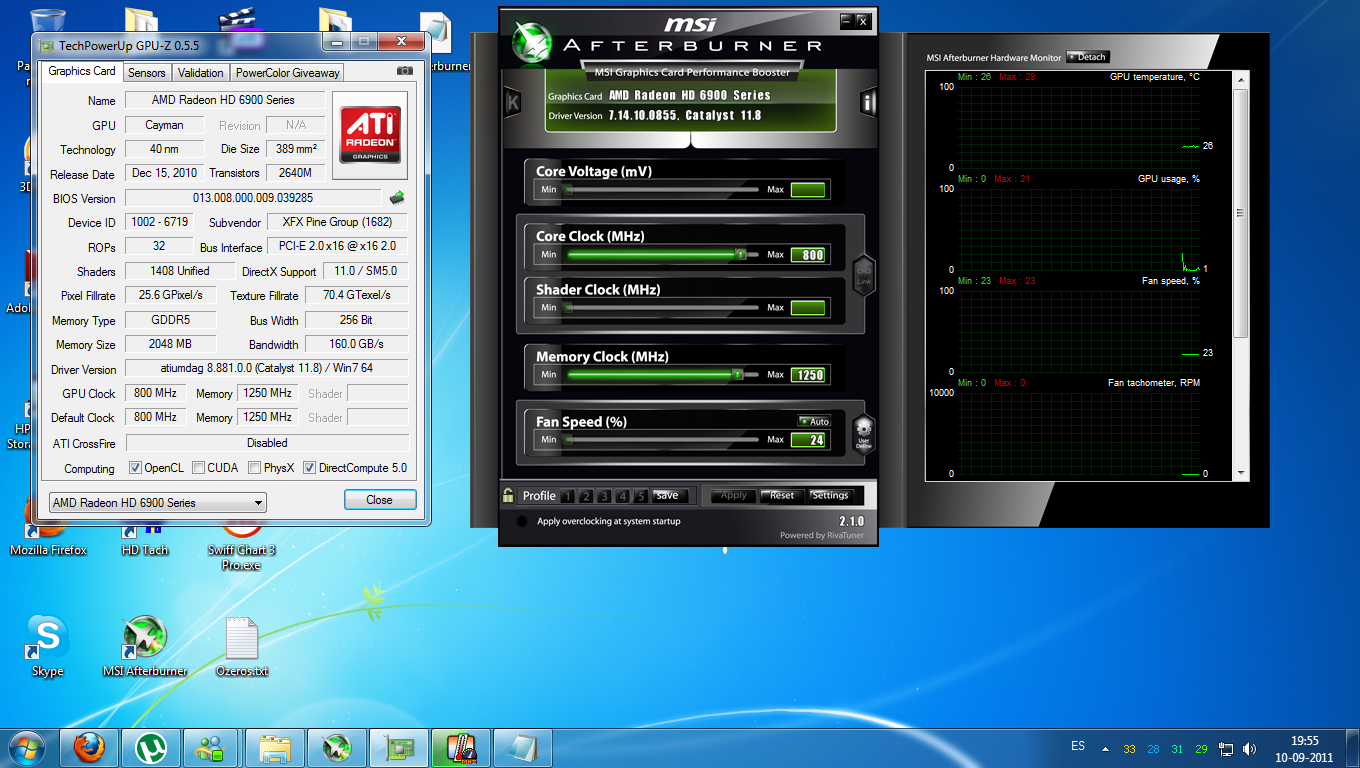
Task: Open Windows Explorer from the taskbar
Action: [x=275, y=747]
